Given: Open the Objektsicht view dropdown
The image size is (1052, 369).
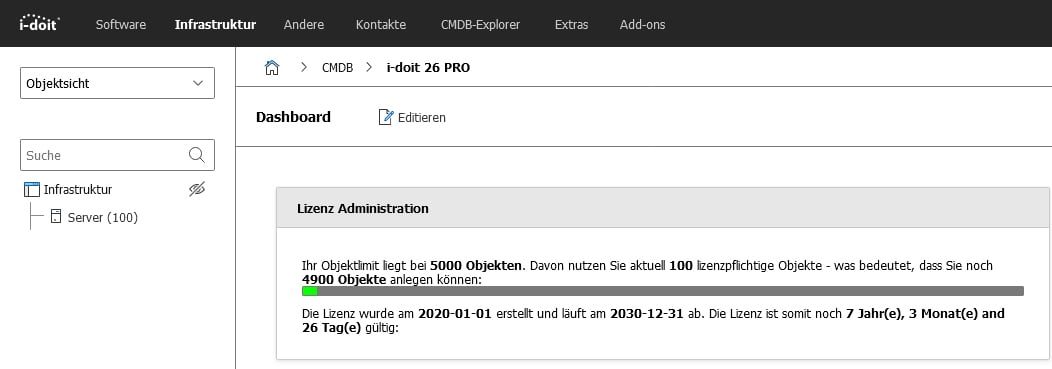Looking at the screenshot, I should (x=117, y=83).
